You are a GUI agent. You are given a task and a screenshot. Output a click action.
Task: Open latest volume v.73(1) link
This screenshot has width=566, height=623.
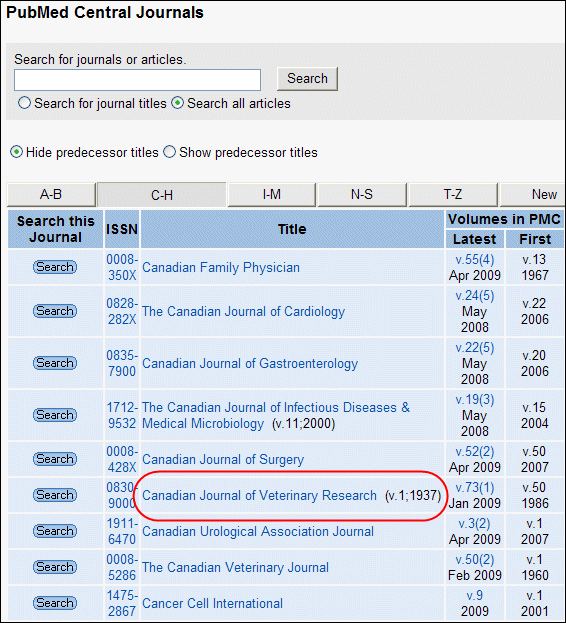click(475, 488)
